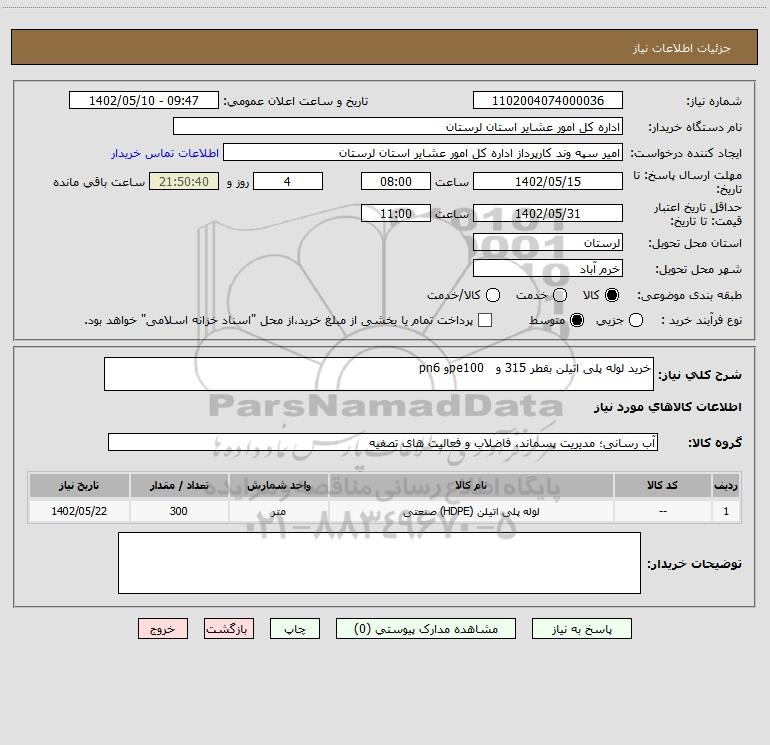The height and width of the screenshot is (745, 770).
Task: Select the کالا/خدمت radio button
Action: tap(493, 295)
